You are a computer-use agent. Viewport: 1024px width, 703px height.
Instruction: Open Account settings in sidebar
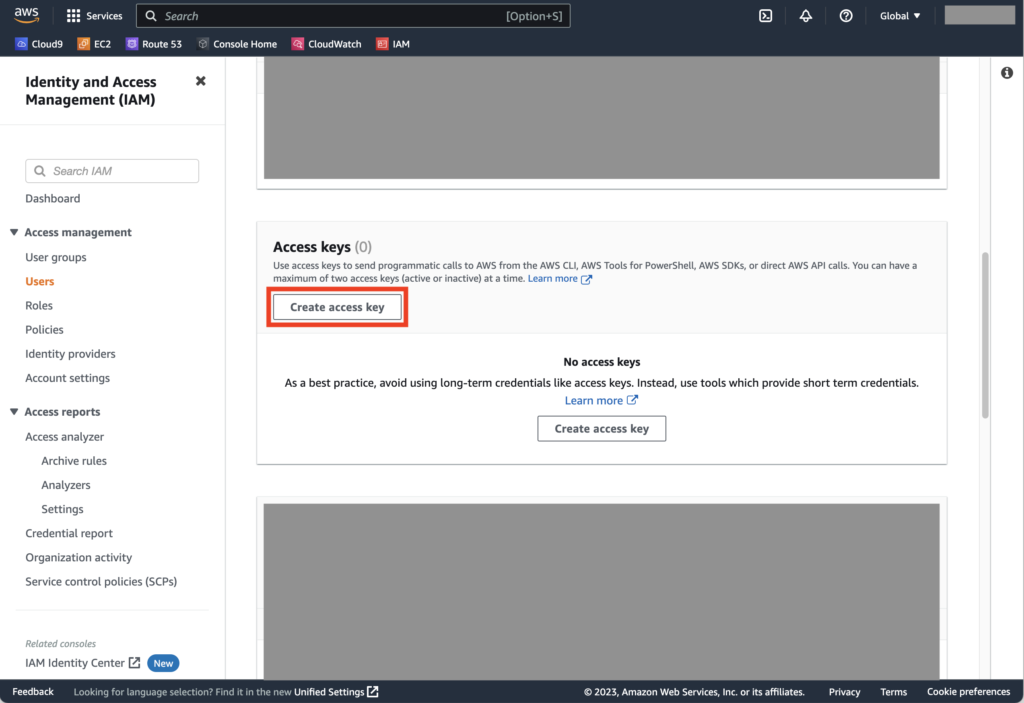(x=68, y=378)
